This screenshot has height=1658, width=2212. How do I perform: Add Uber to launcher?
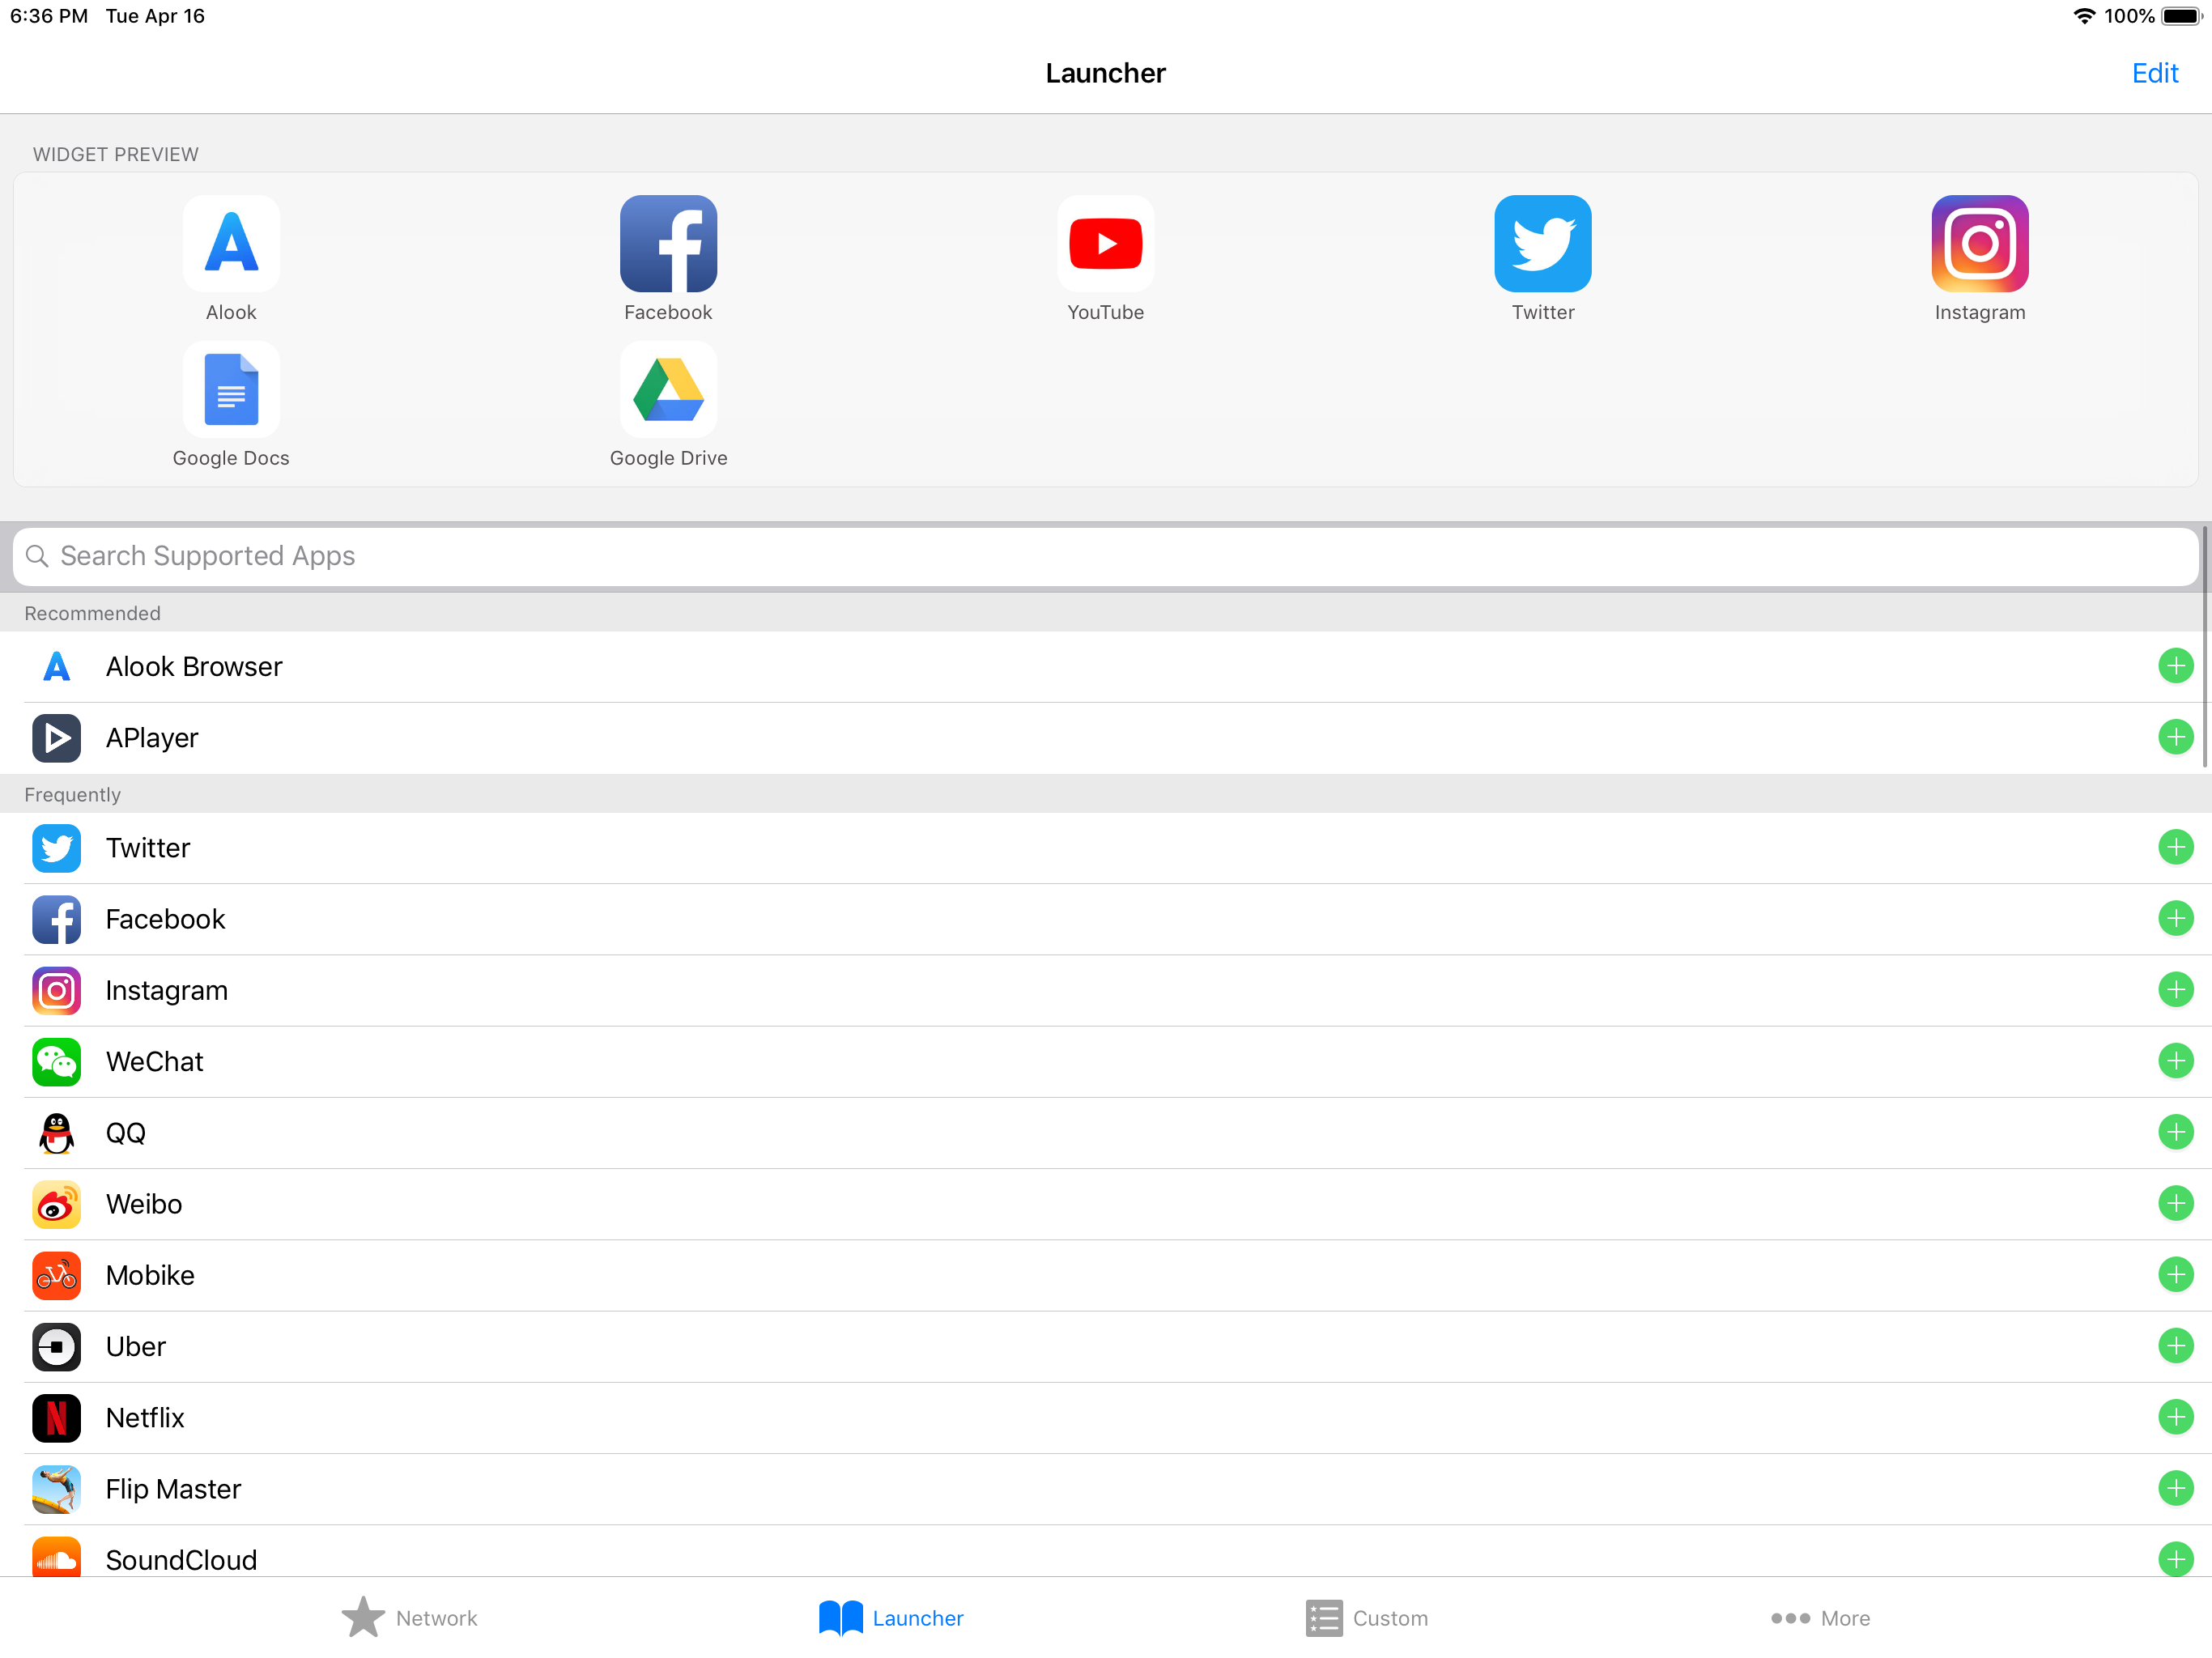pos(2174,1345)
